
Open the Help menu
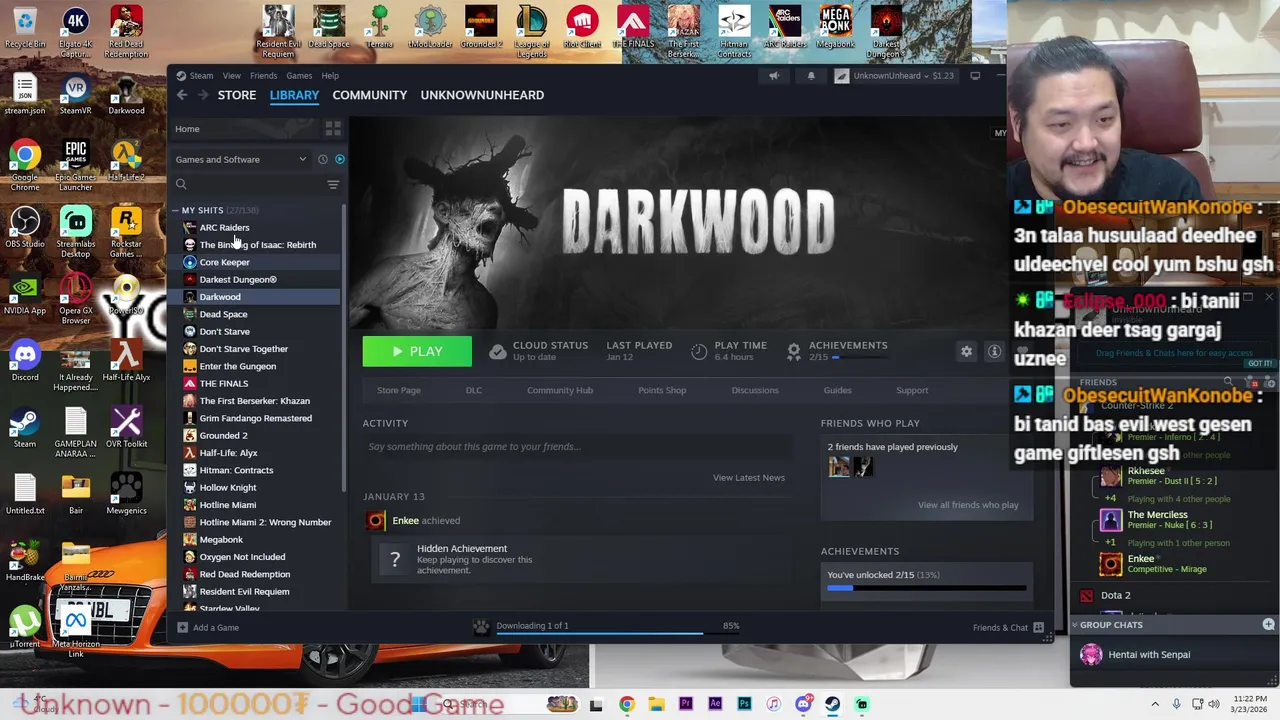(x=330, y=76)
